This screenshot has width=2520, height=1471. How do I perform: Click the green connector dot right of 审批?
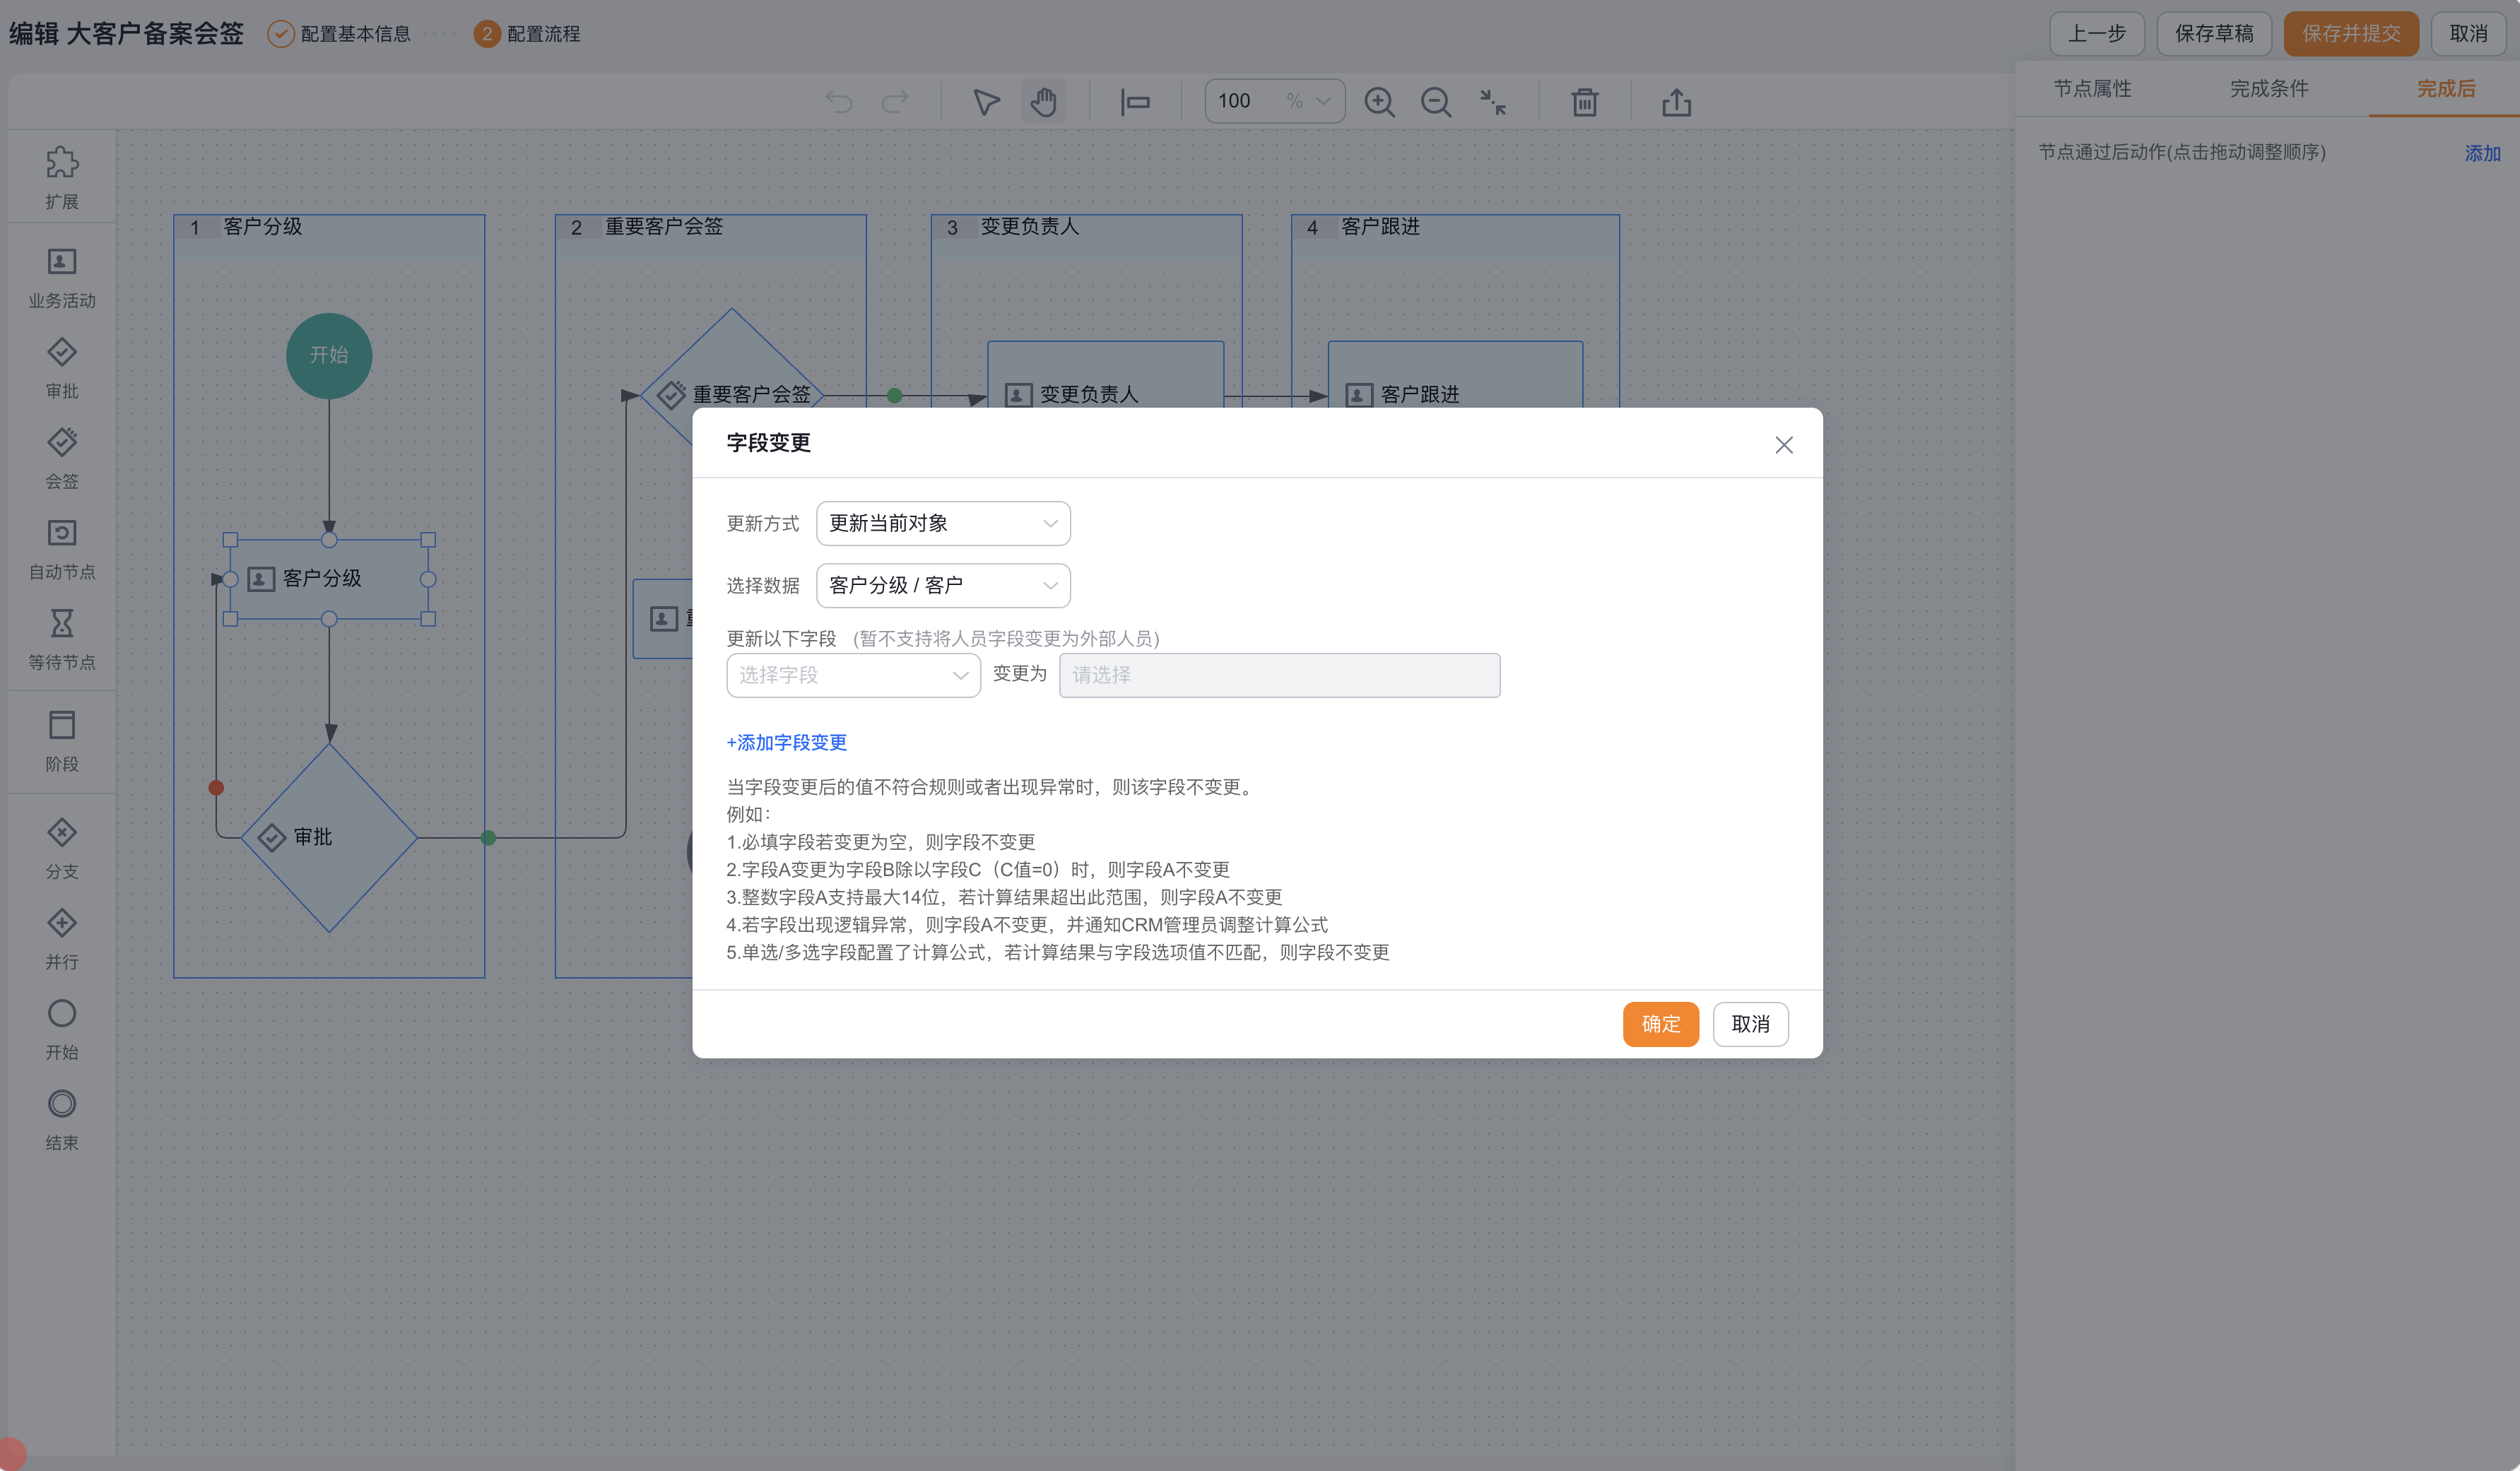[489, 838]
